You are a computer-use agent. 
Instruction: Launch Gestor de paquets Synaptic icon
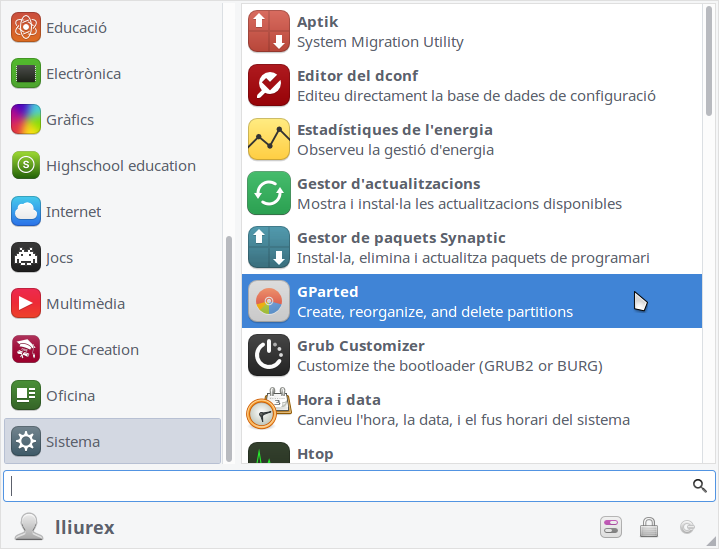[x=268, y=248]
